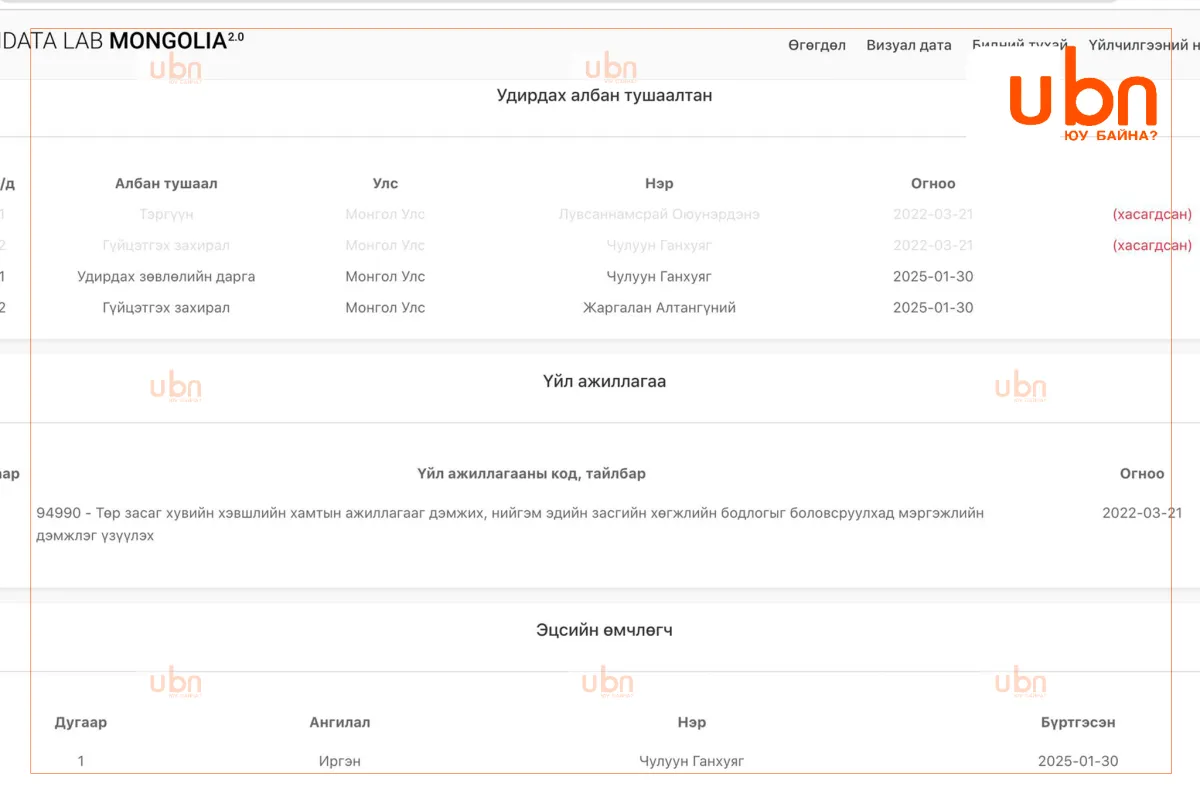Viewport: 1200px width, 800px height.
Task: Click the Бүртгэсэн column header
Action: pos(1078,722)
